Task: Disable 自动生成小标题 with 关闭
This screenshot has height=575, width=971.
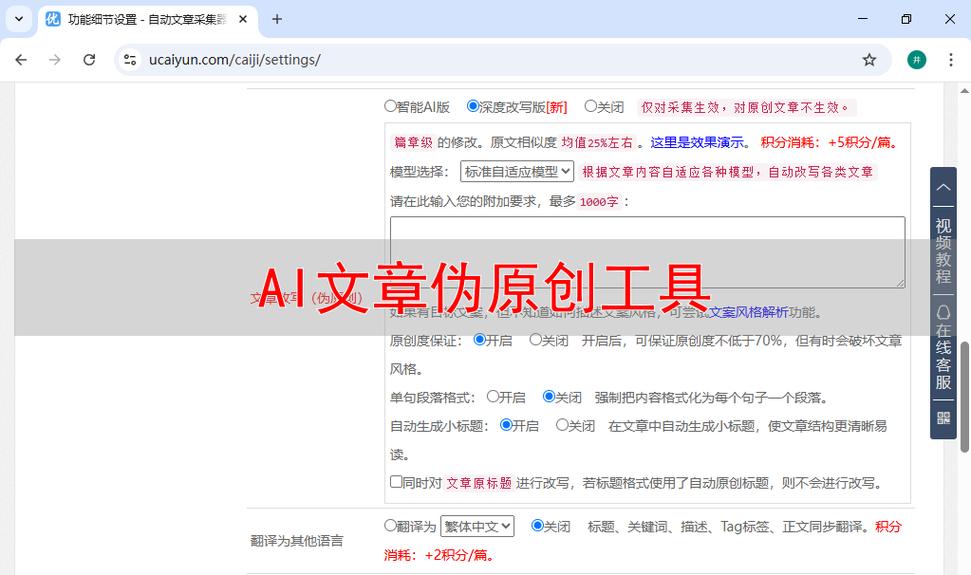Action: pos(562,425)
